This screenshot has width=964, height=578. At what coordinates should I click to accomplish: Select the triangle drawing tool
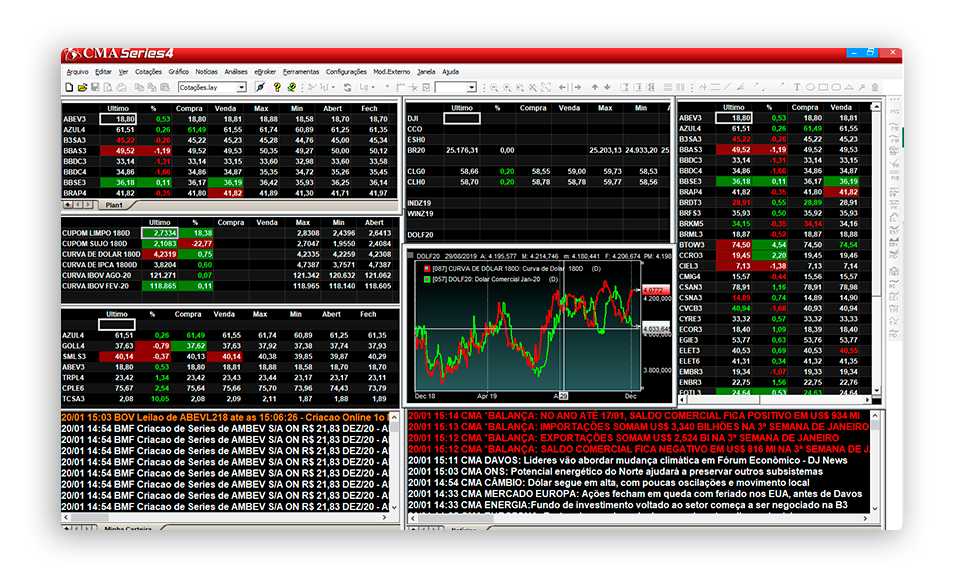(849, 87)
